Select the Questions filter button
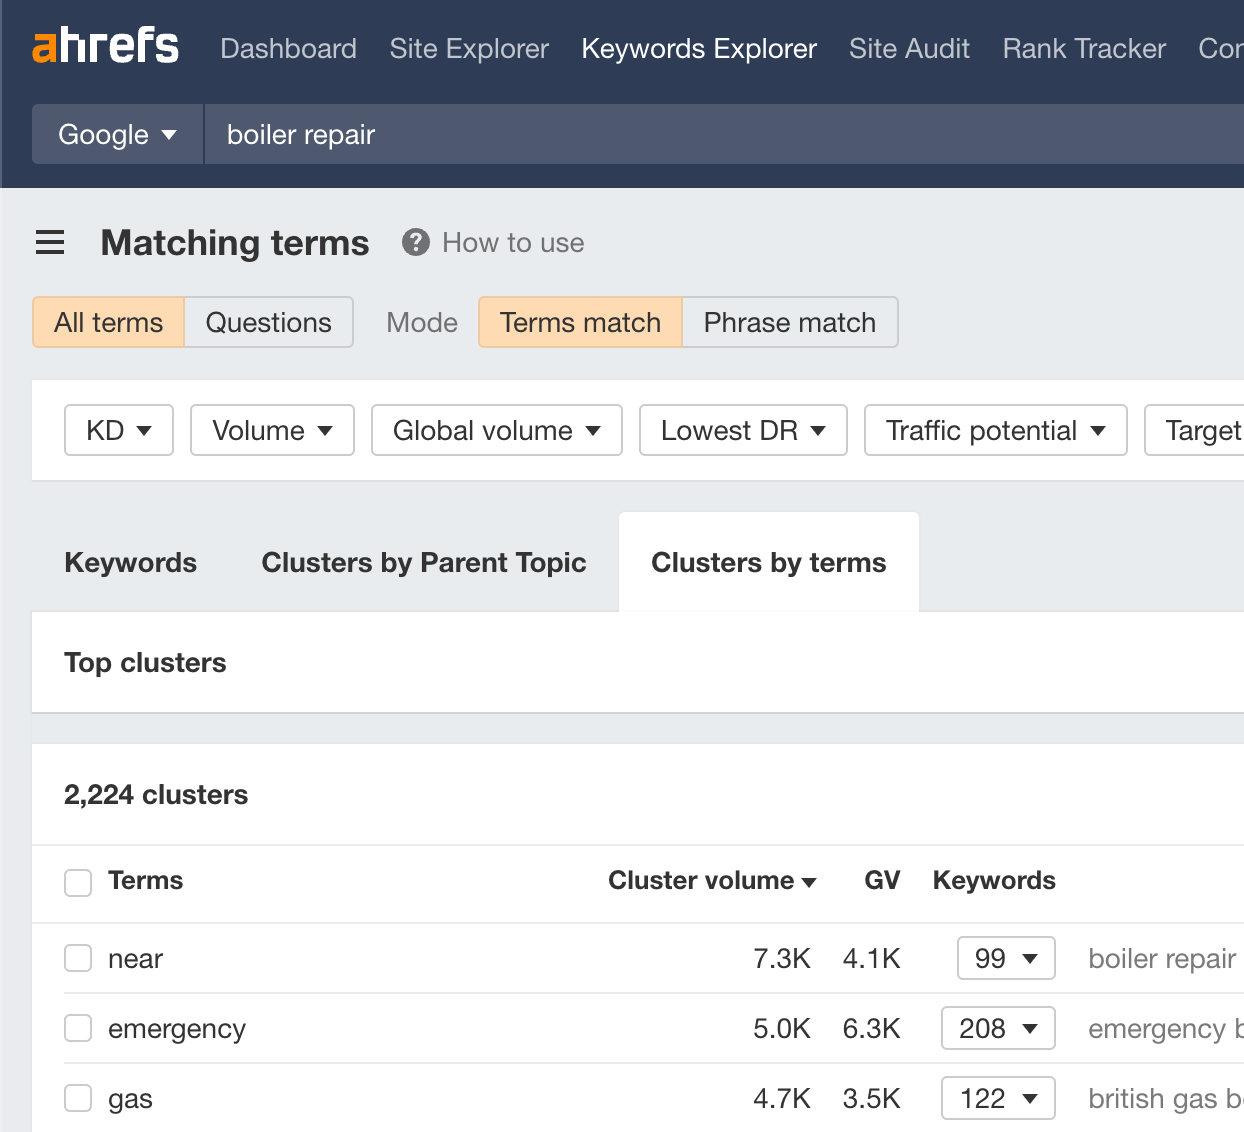 (268, 322)
